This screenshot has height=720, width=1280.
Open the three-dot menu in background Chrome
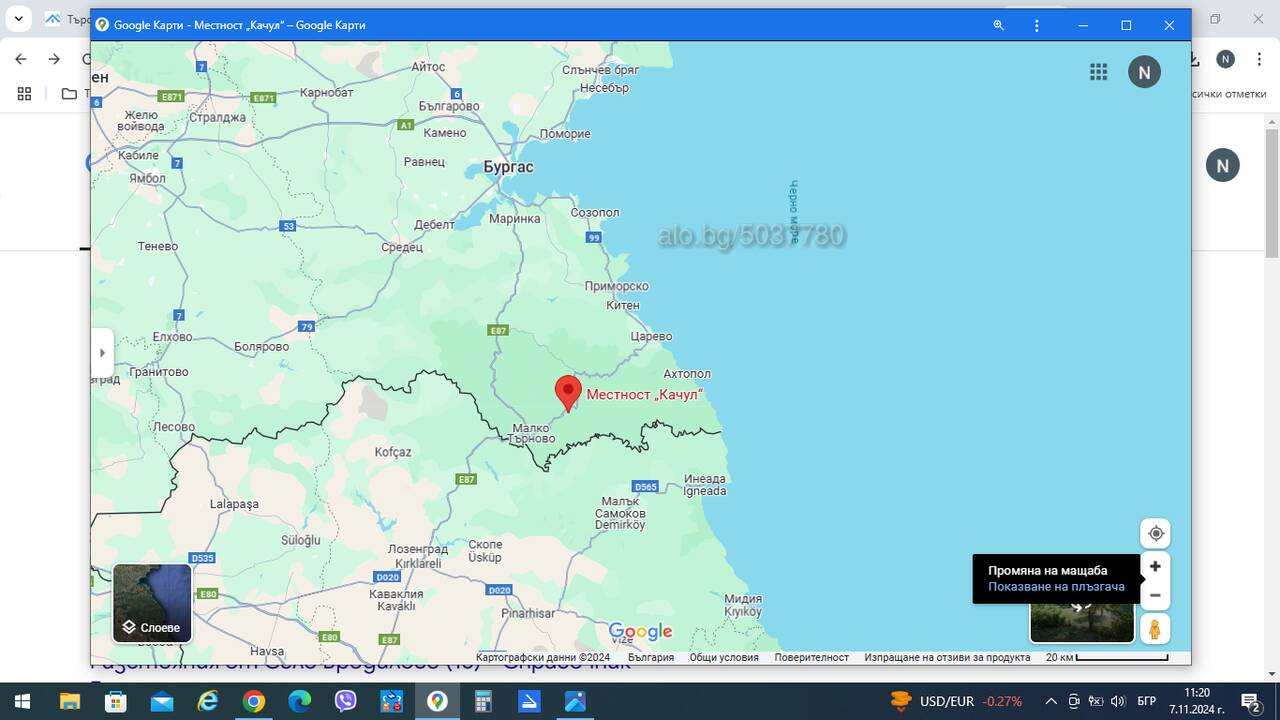click(1257, 59)
